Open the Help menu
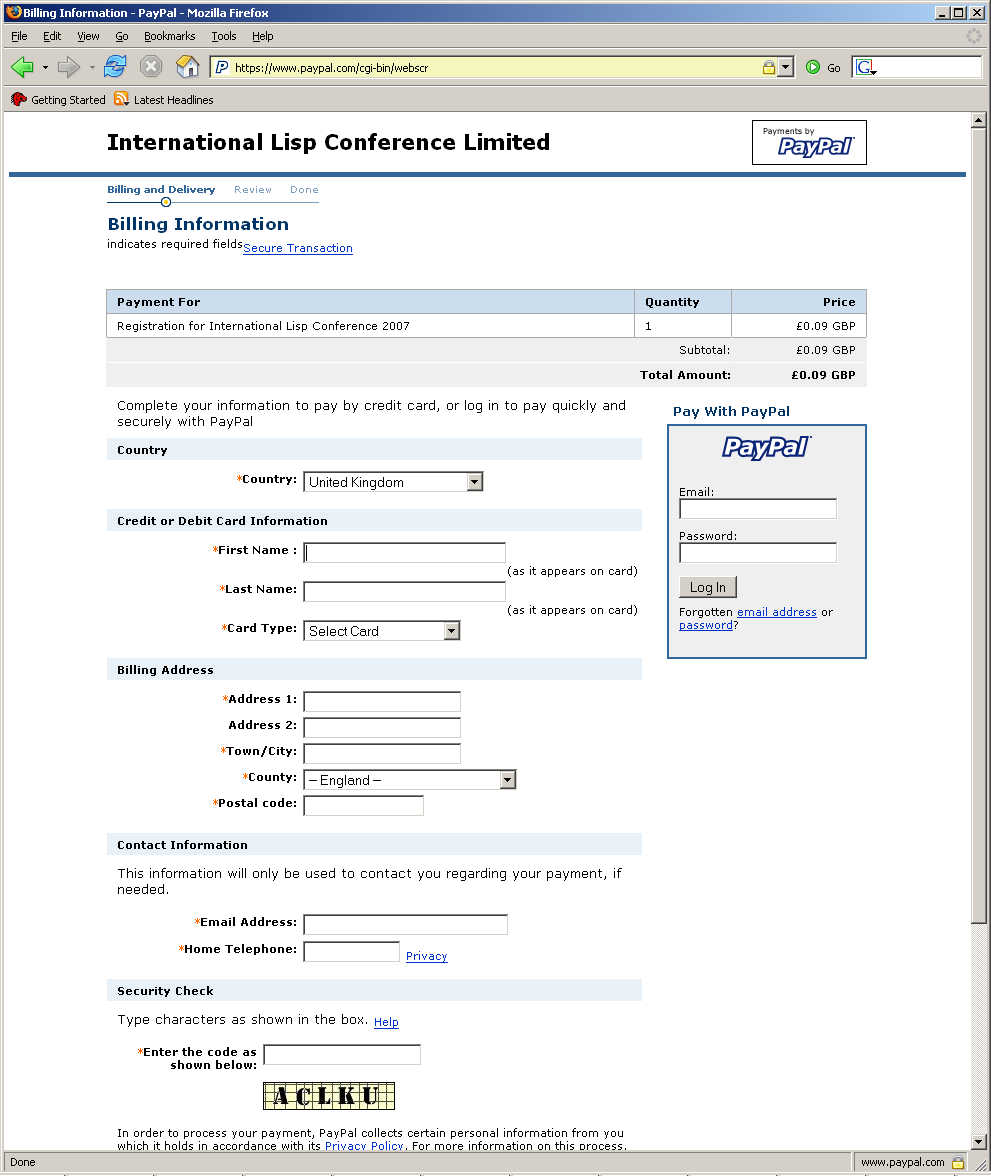This screenshot has height=1176, width=991. [263, 36]
